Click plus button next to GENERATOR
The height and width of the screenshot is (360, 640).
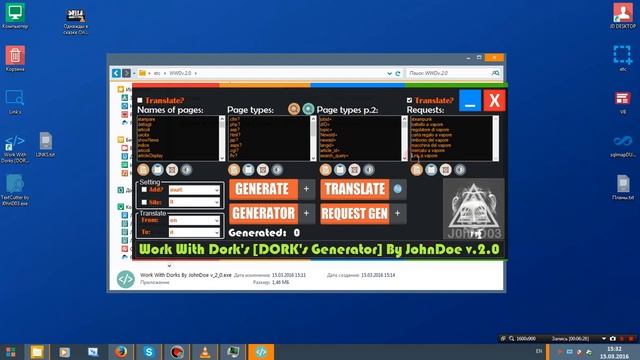tap(307, 213)
